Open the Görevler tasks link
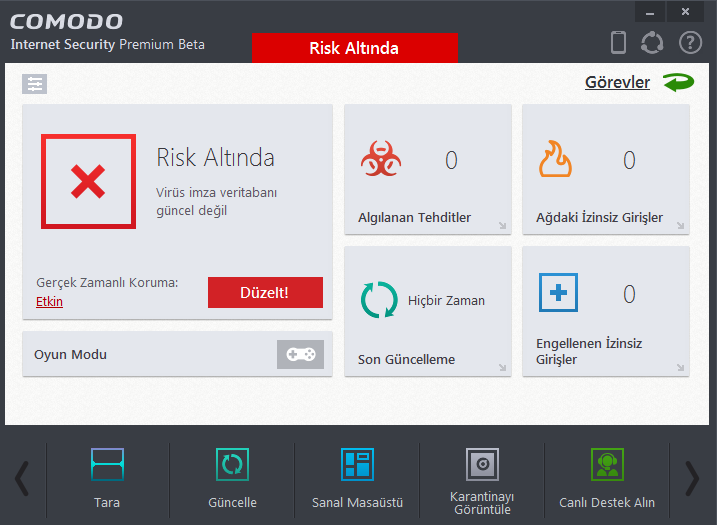This screenshot has height=525, width=717. (x=617, y=82)
